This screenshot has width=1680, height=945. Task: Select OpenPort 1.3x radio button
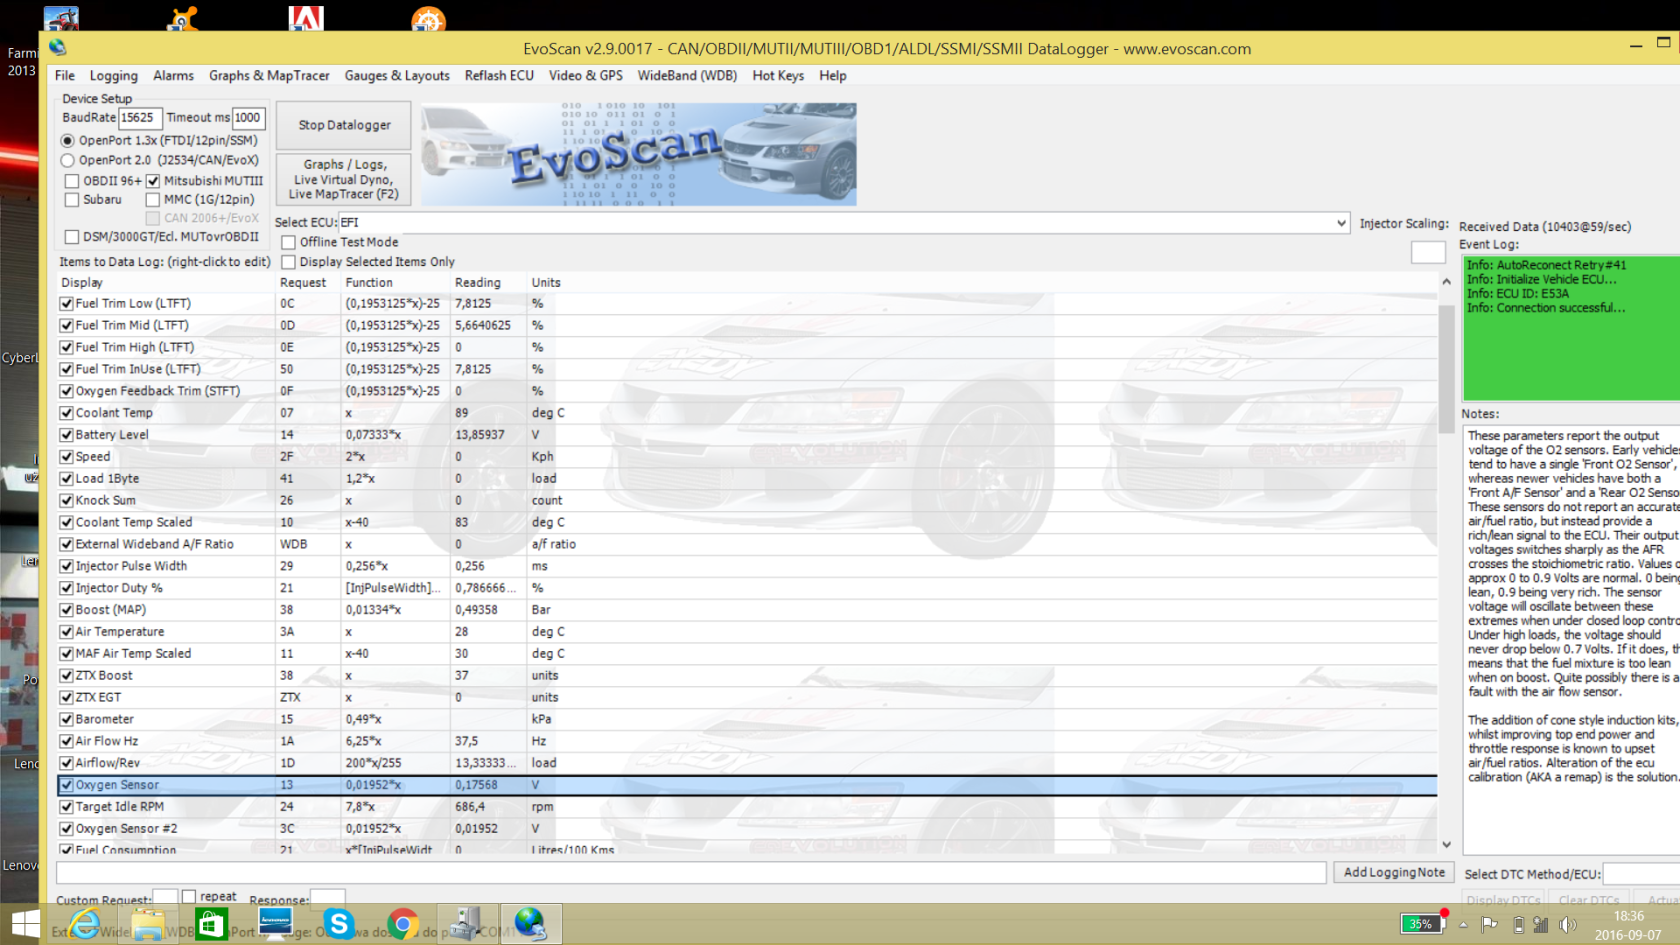pyautogui.click(x=68, y=141)
